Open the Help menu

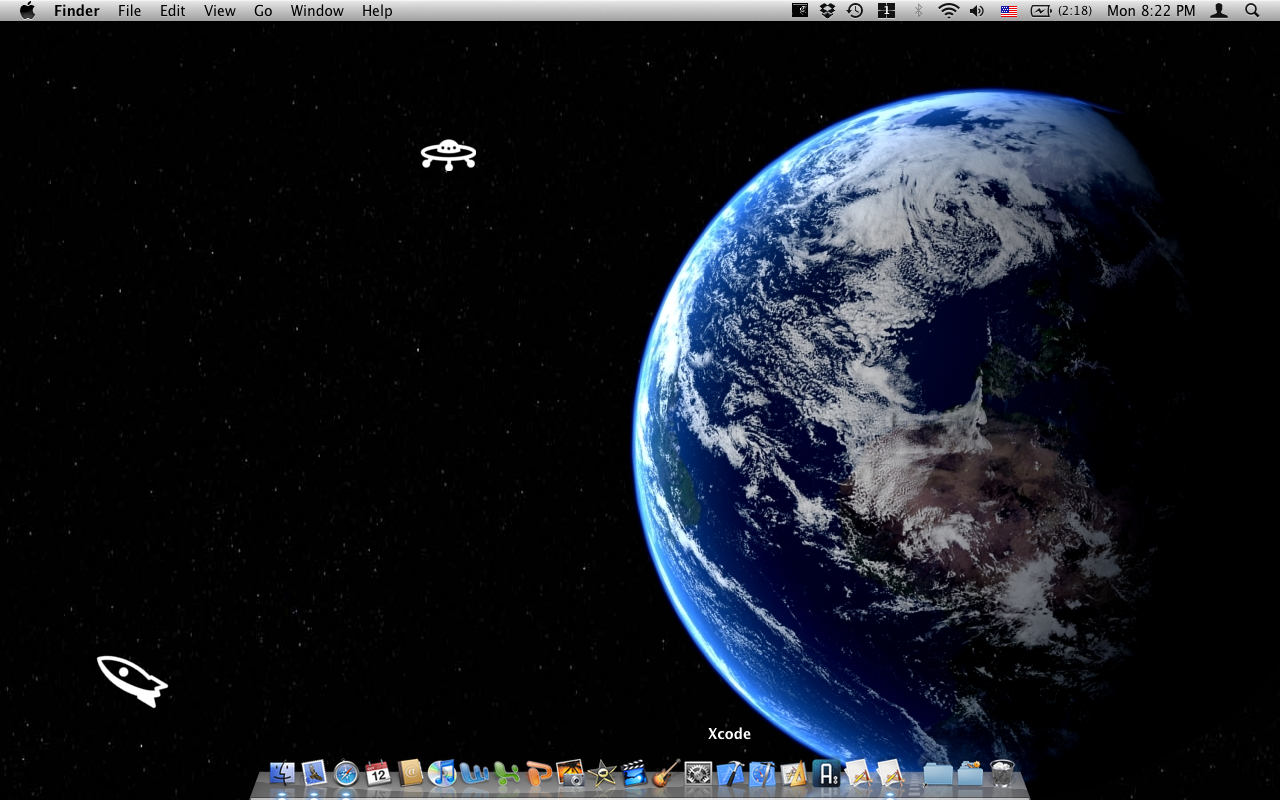point(377,11)
